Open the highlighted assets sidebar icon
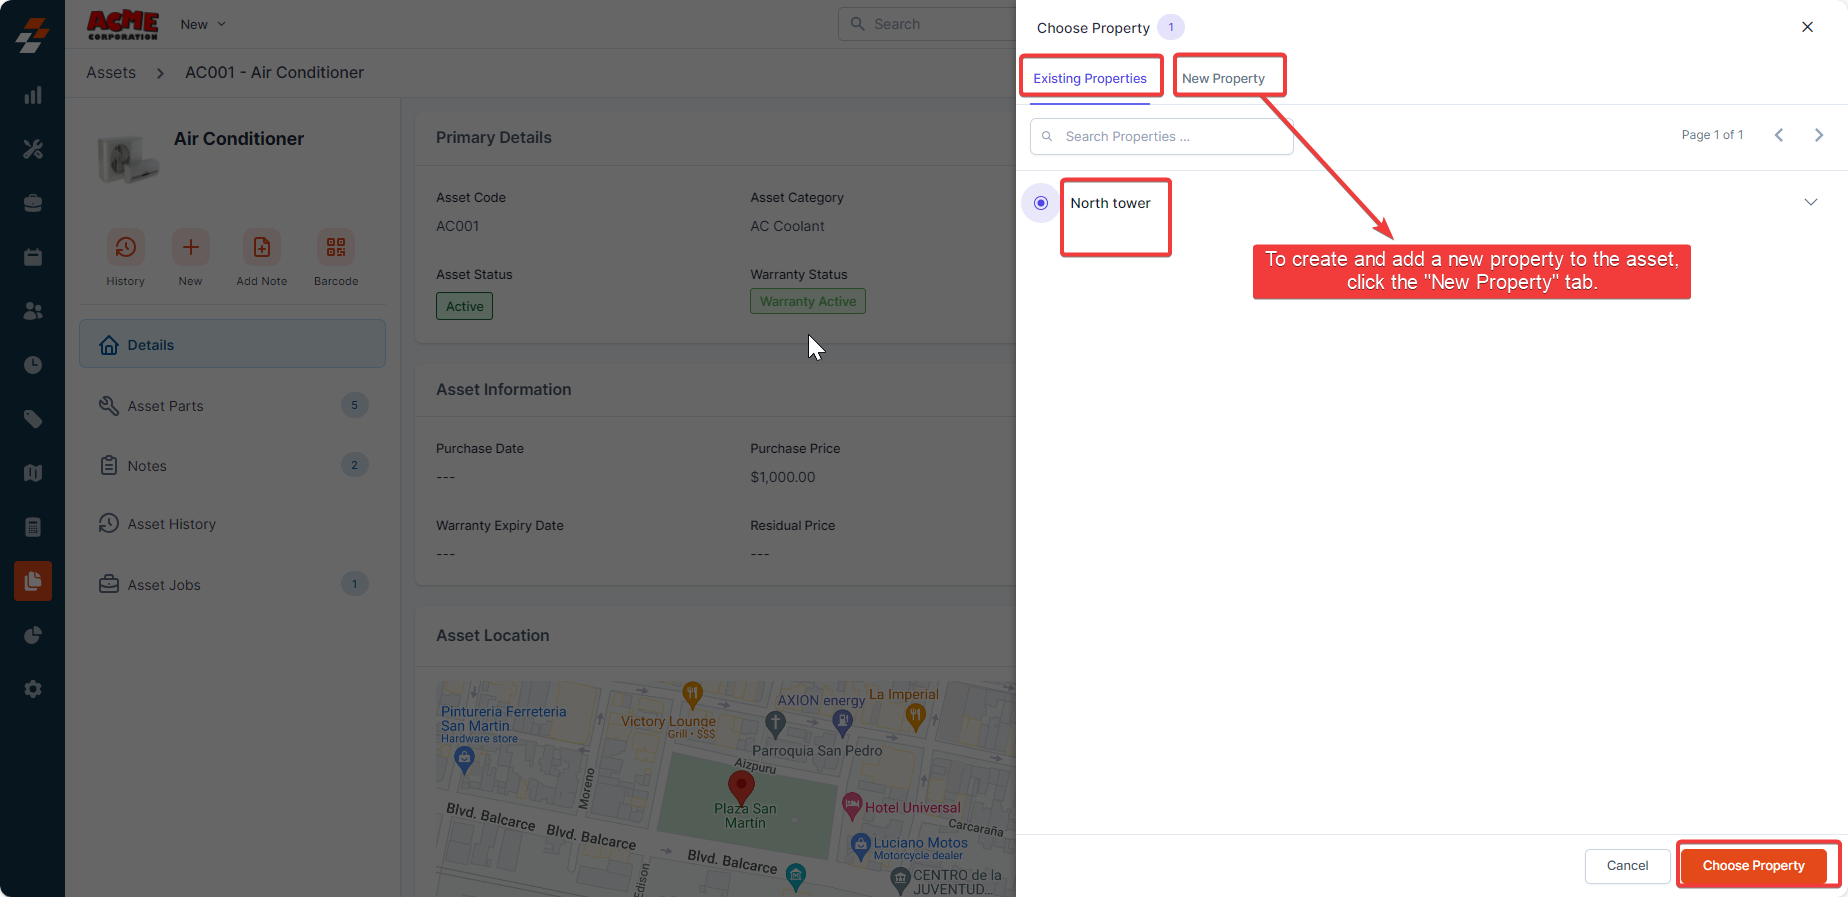The image size is (1848, 897). point(33,581)
